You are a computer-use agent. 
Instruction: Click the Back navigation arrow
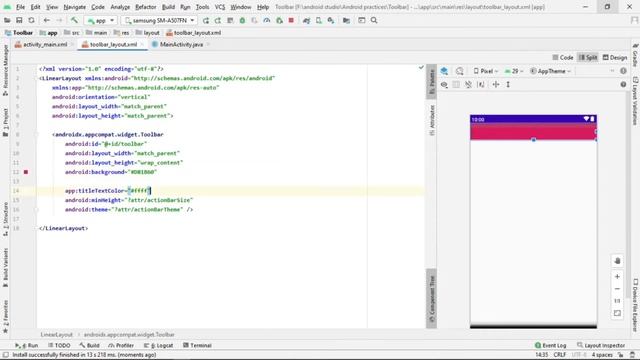47,20
